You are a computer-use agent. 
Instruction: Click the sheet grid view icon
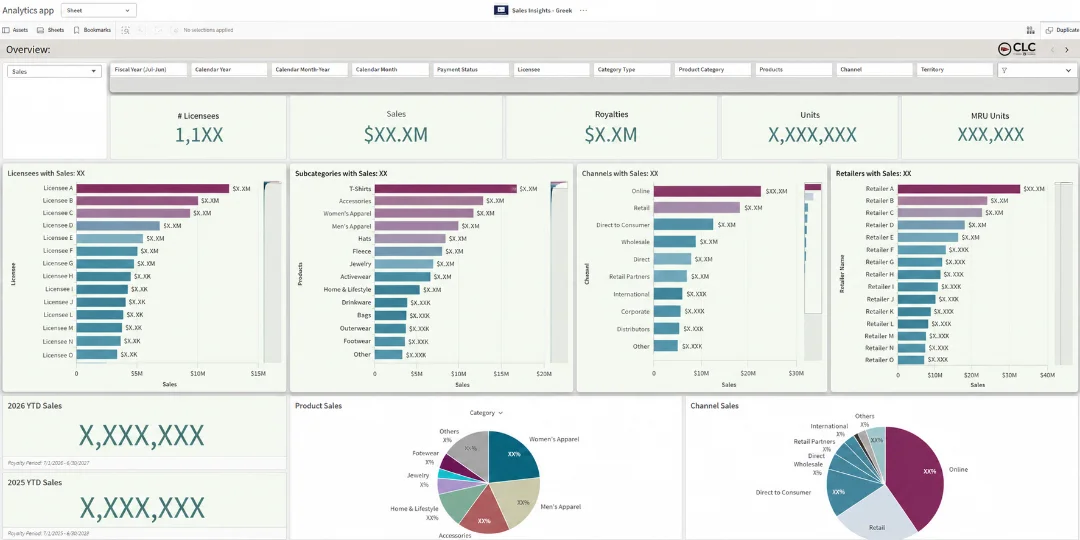[x=1030, y=30]
